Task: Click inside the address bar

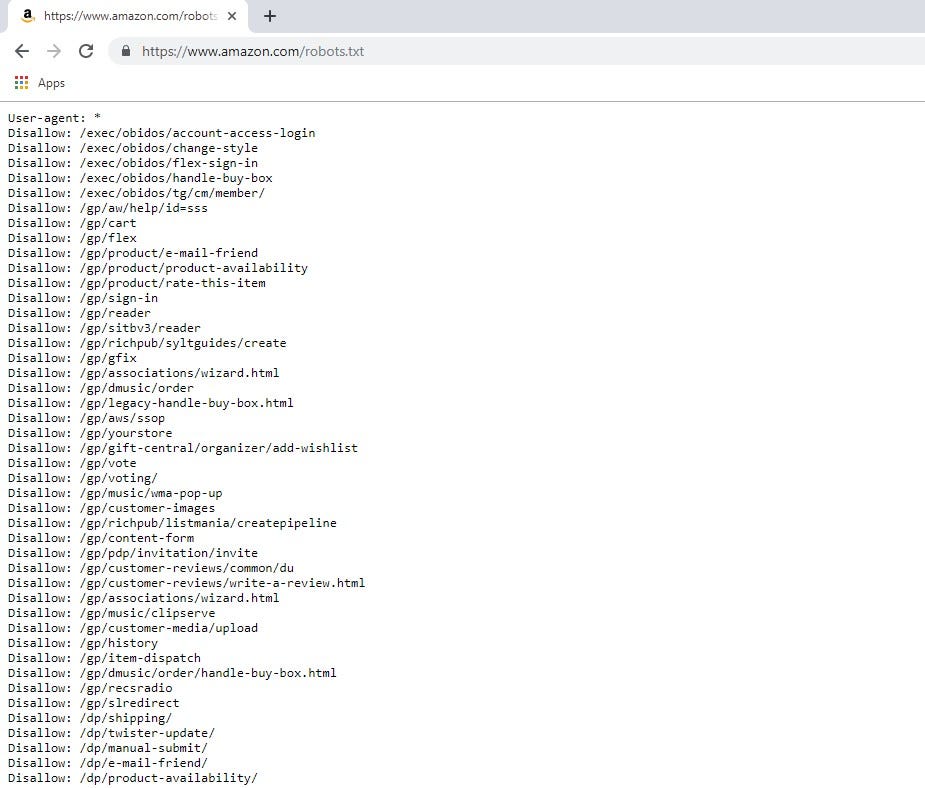Action: pyautogui.click(x=400, y=50)
